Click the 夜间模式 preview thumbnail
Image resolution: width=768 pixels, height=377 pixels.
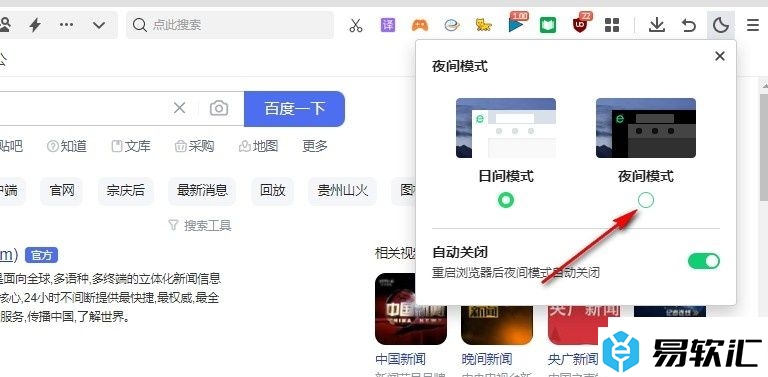click(x=646, y=128)
